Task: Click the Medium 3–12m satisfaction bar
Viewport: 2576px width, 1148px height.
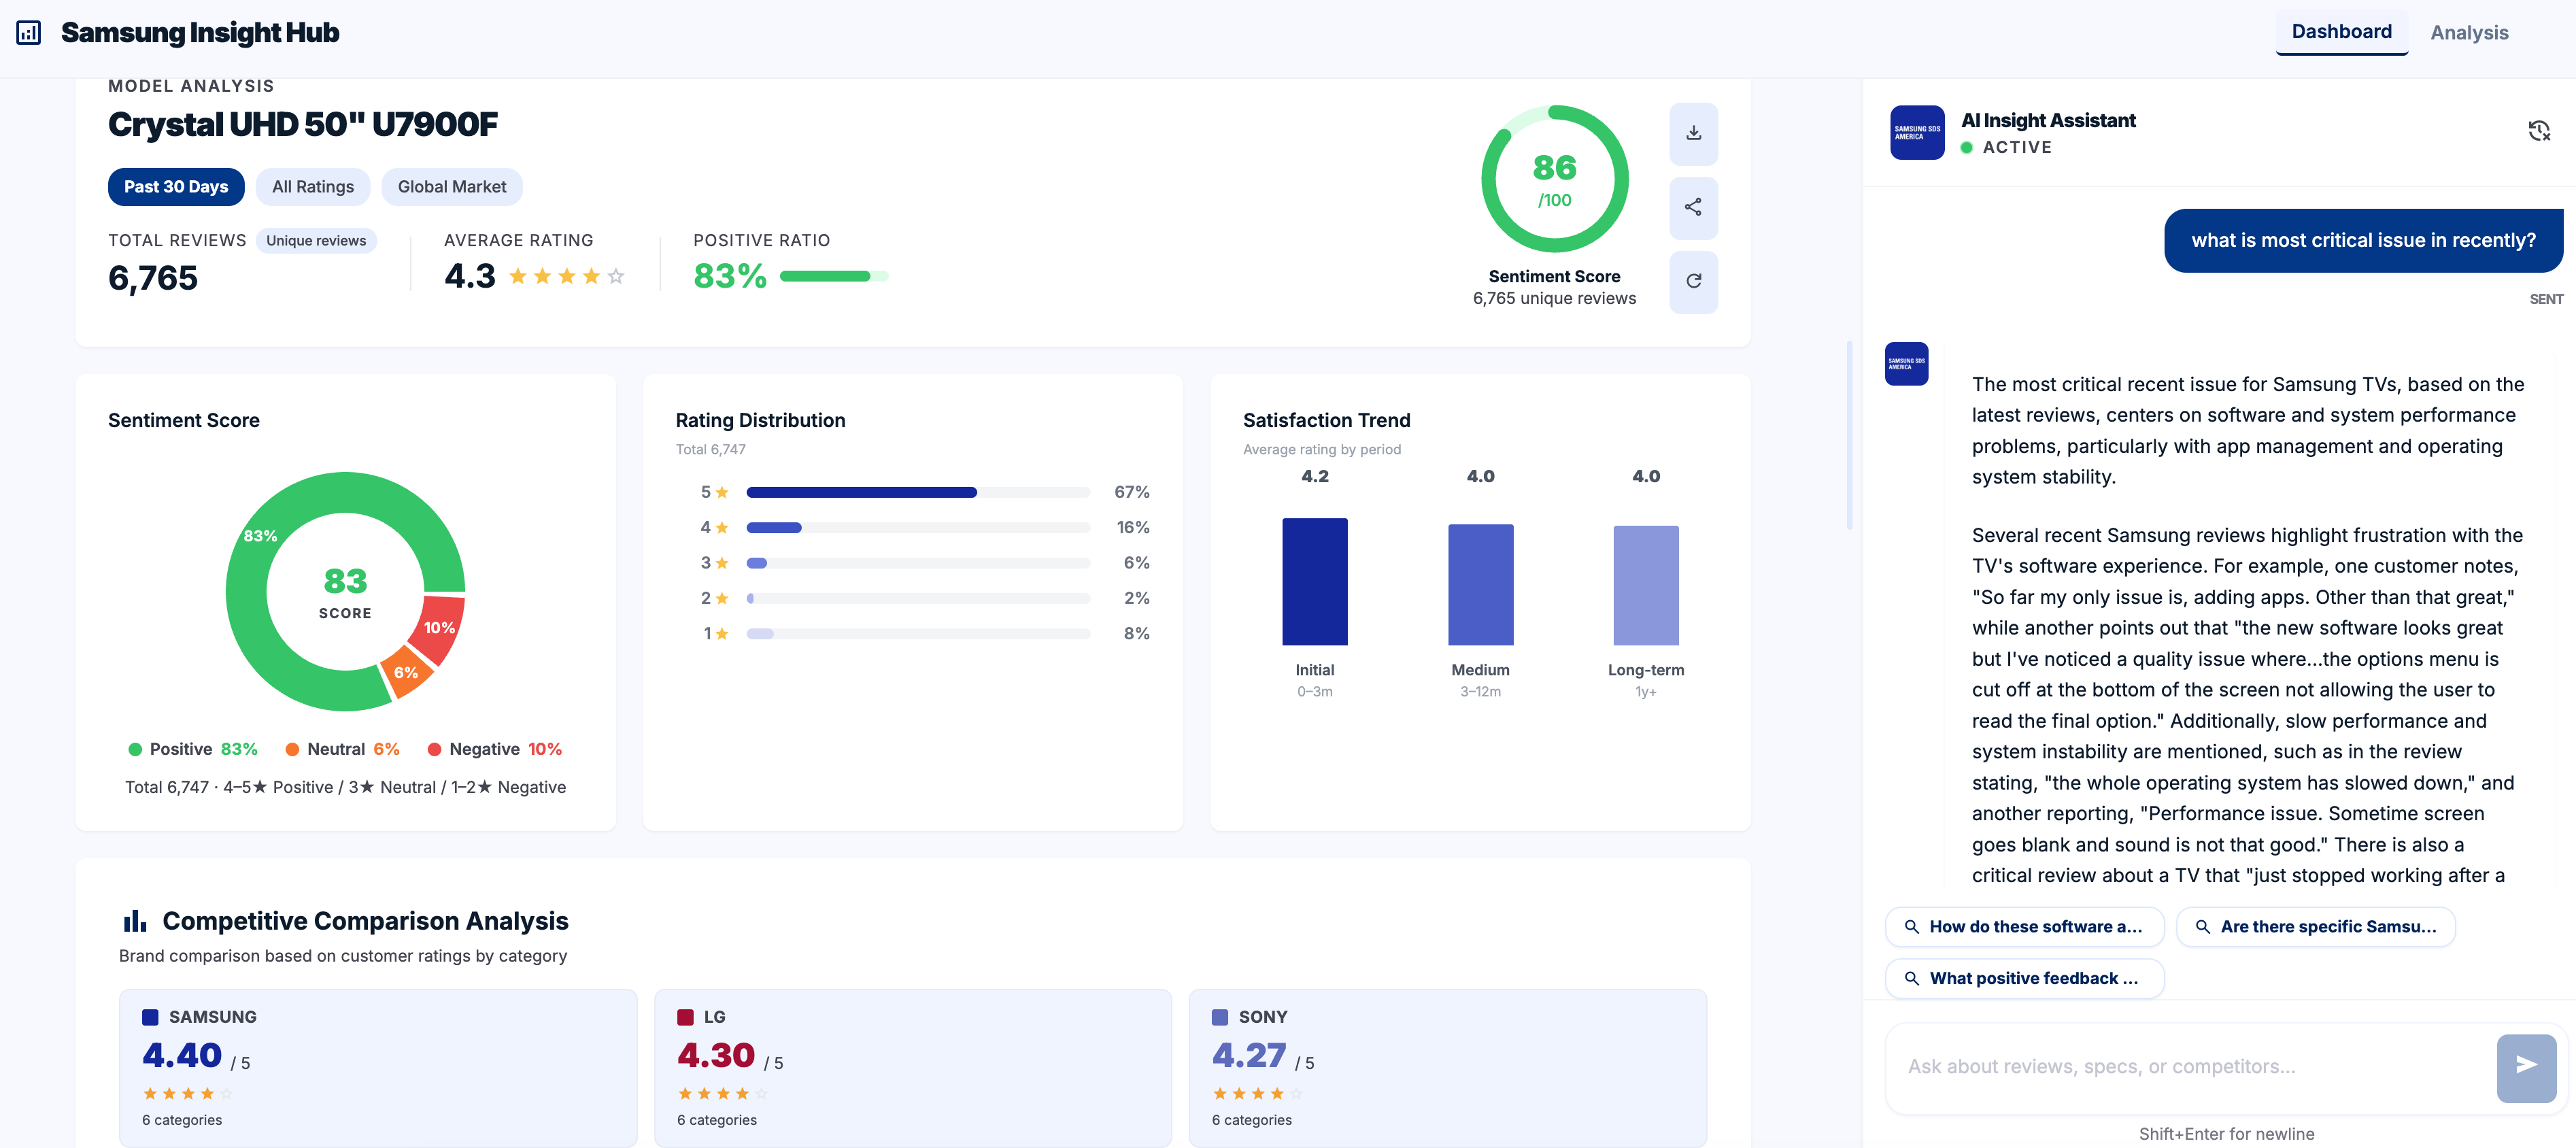Action: [1480, 584]
